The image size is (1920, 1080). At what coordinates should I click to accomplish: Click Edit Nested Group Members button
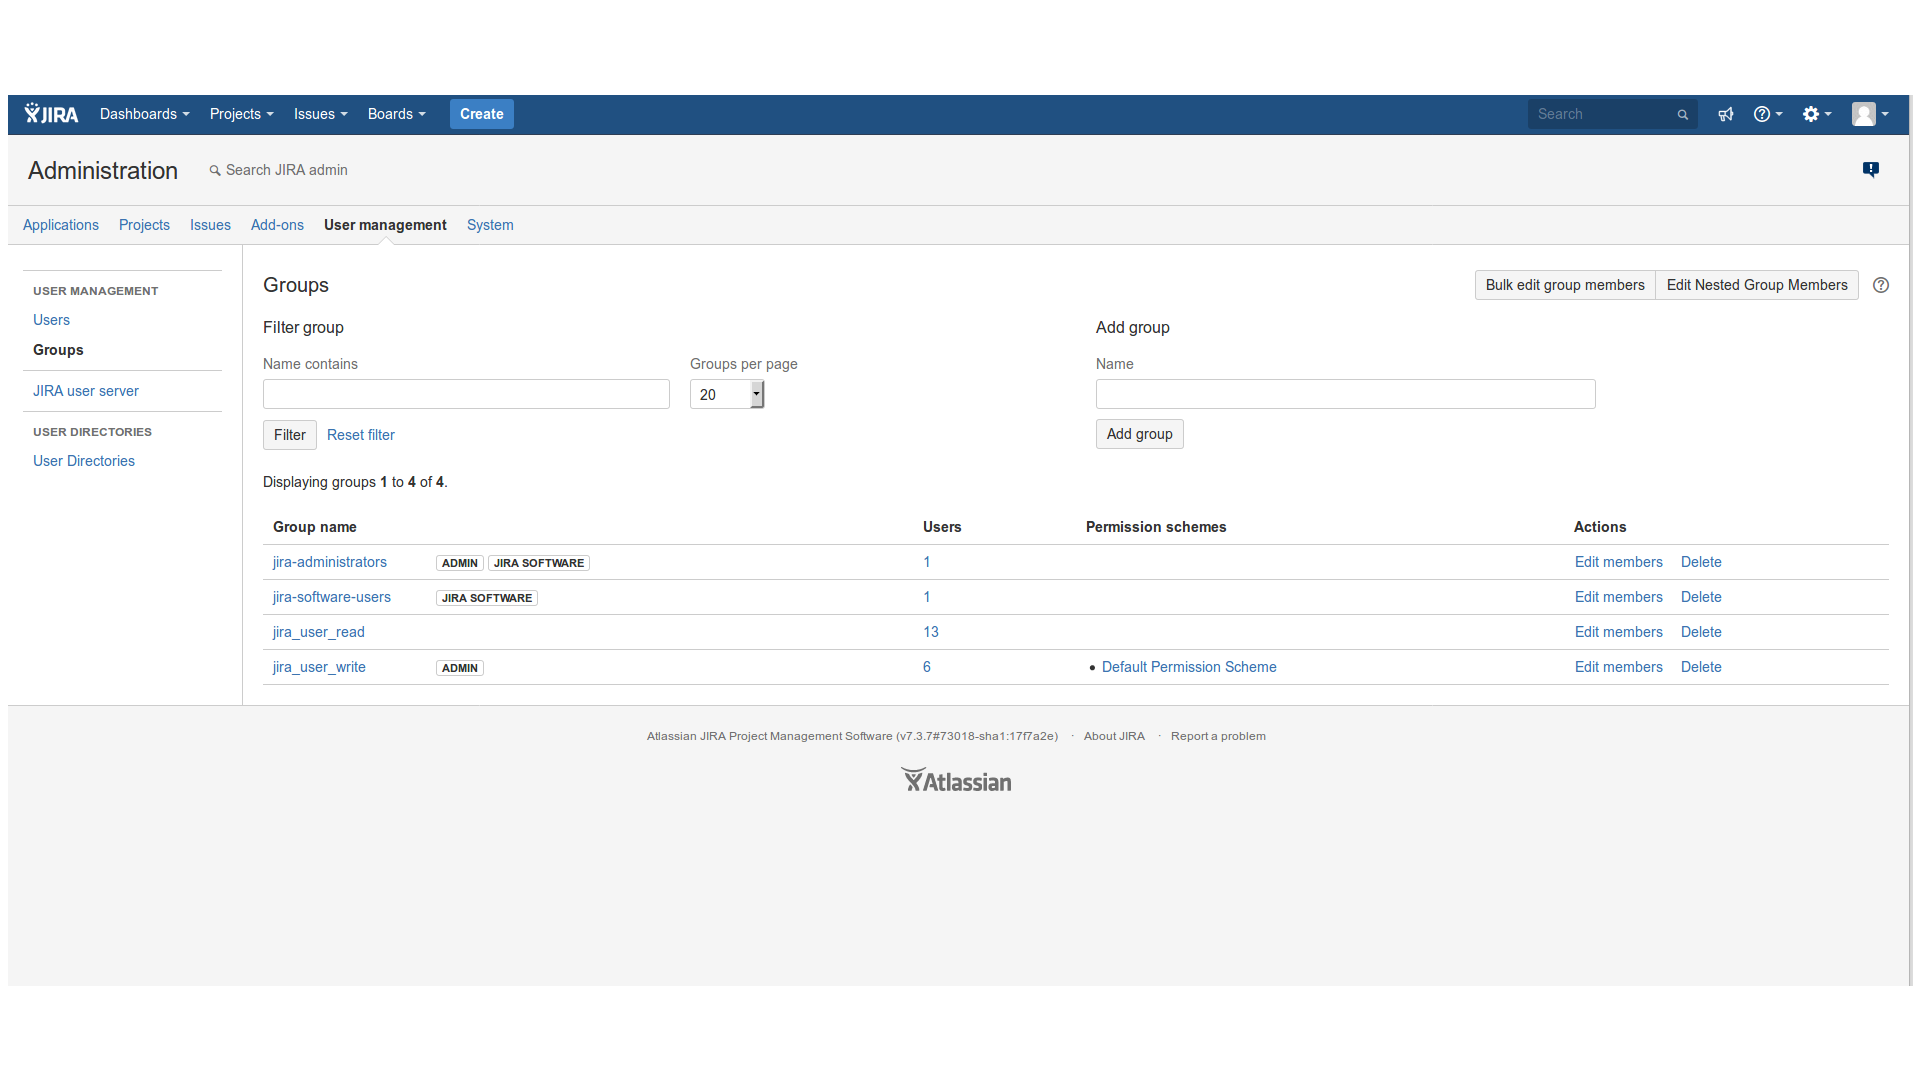tap(1757, 285)
